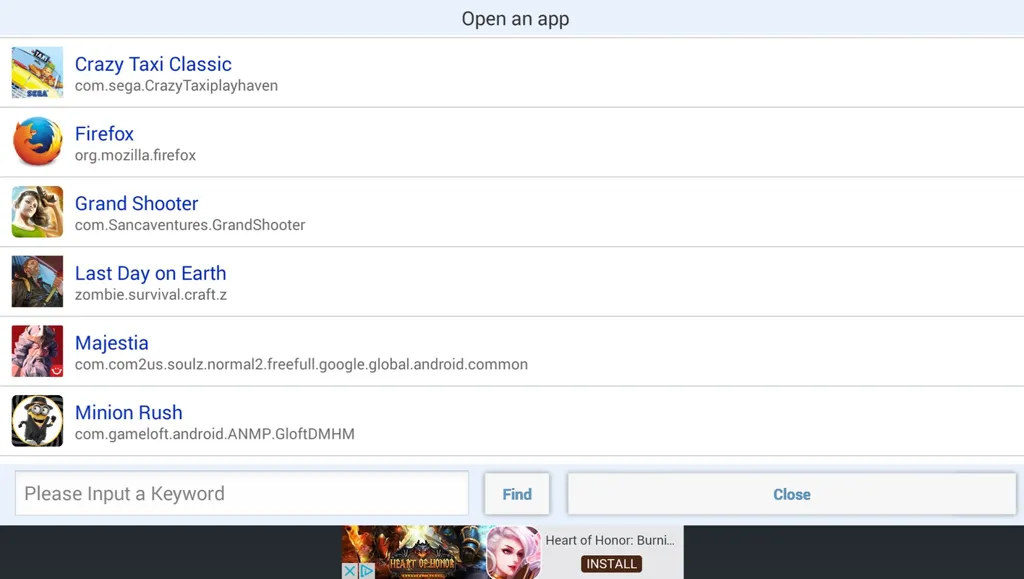This screenshot has height=579, width=1024.
Task: Install Heart of Honor from the ad
Action: 611,564
